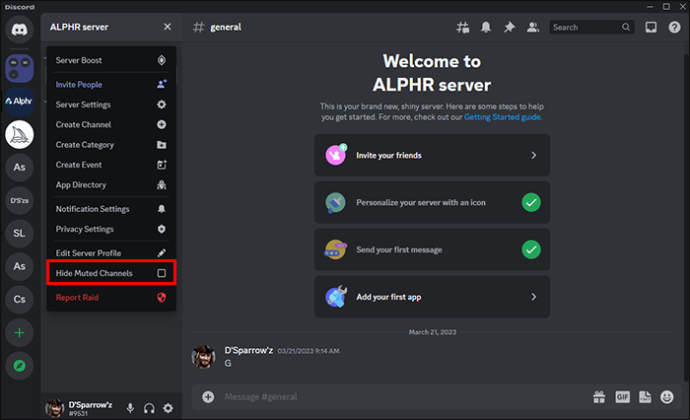
Task: Click D'Sparrow'z username in chat
Action: pyautogui.click(x=249, y=350)
